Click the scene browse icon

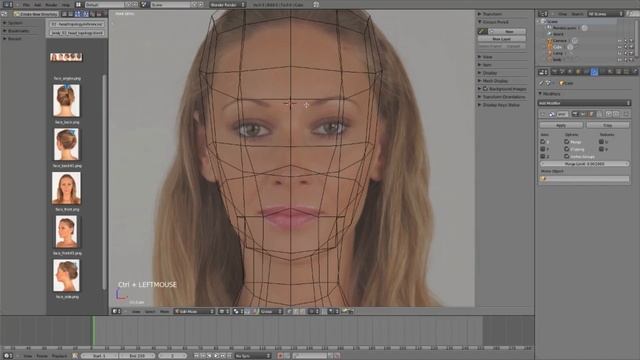tap(144, 4)
